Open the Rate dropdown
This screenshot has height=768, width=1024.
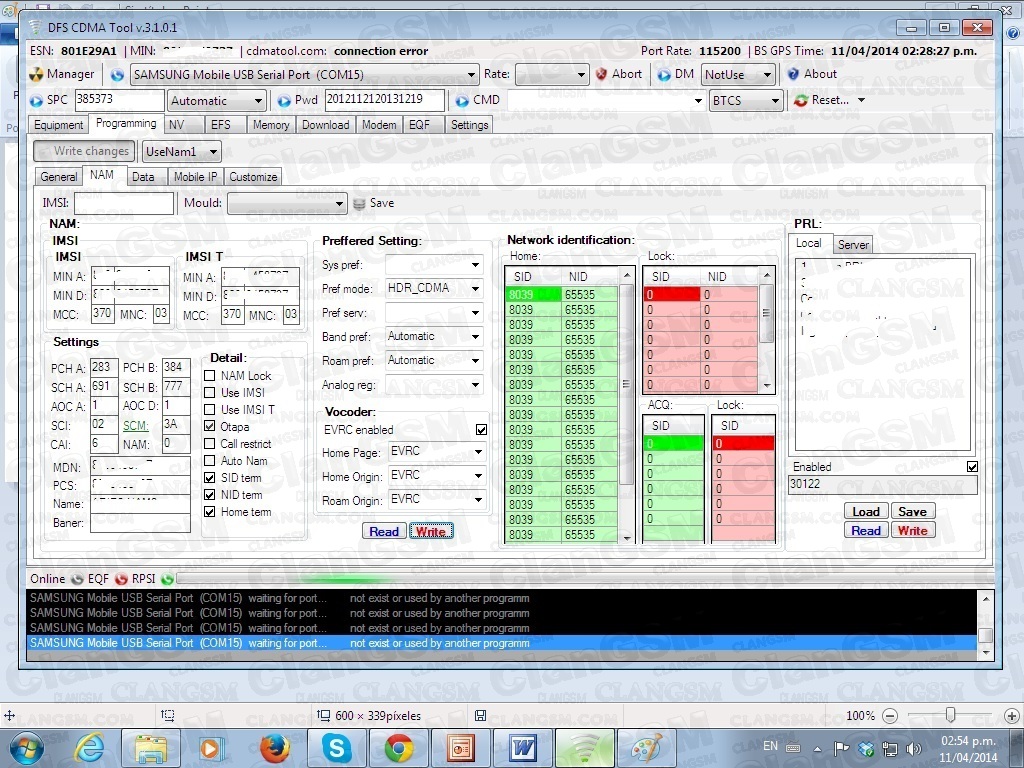point(581,75)
